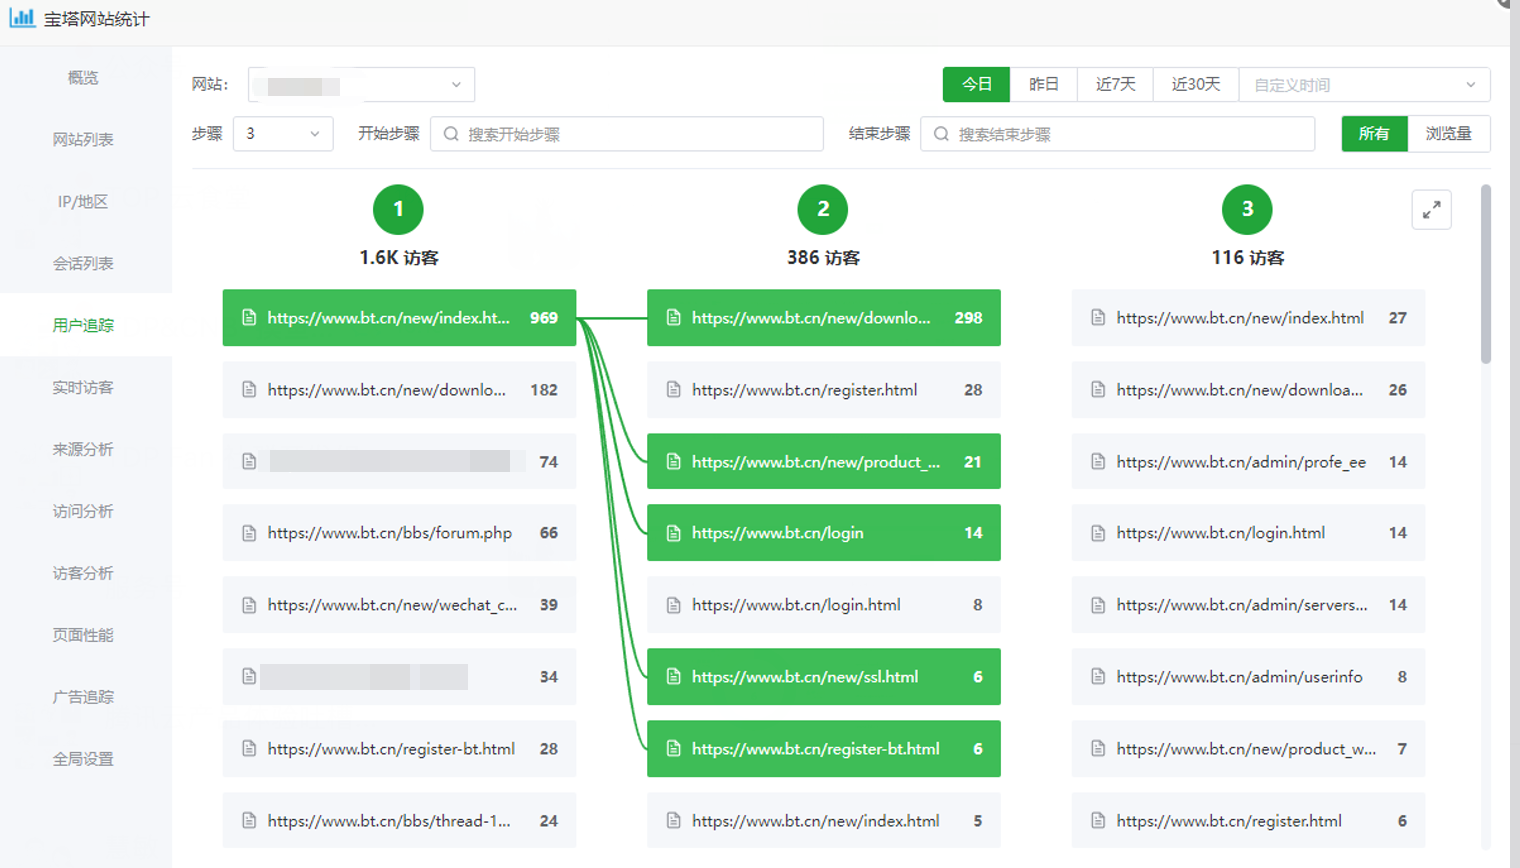
Task: Click page icon of bbs/forum.php row
Action: (249, 533)
